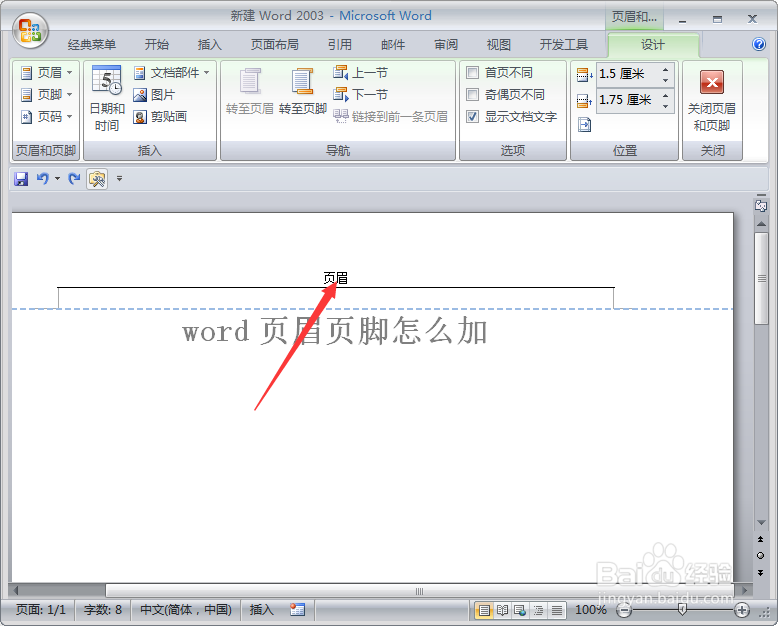Click the Office button logo
The height and width of the screenshot is (626, 778).
pos(30,30)
